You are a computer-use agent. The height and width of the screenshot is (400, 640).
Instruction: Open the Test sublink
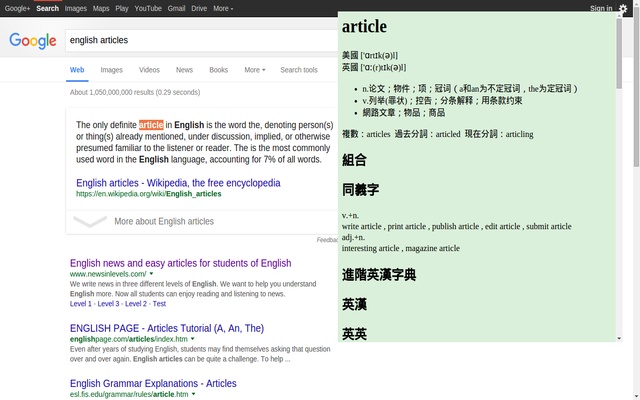159,304
